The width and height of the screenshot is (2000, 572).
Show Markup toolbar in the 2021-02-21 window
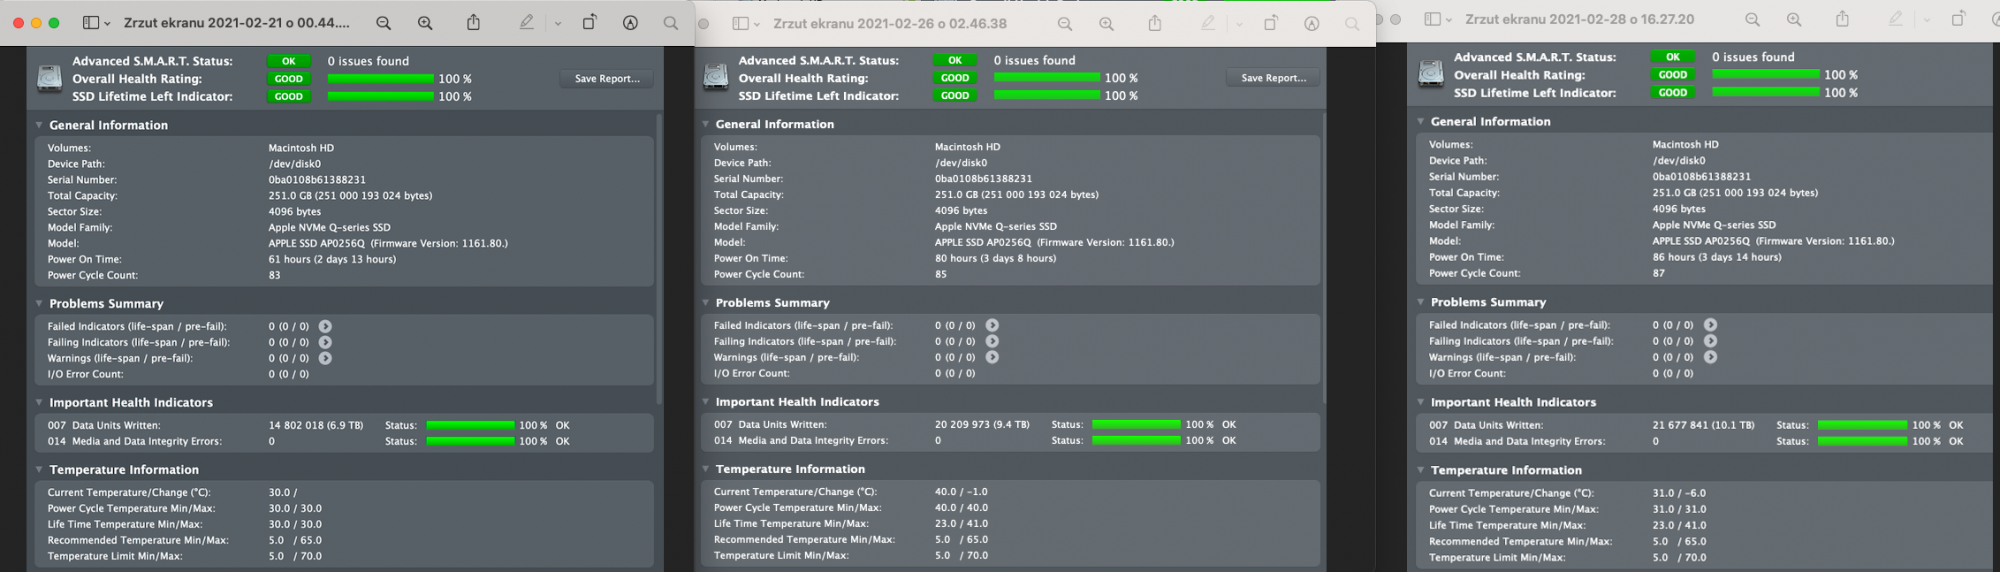coord(630,22)
